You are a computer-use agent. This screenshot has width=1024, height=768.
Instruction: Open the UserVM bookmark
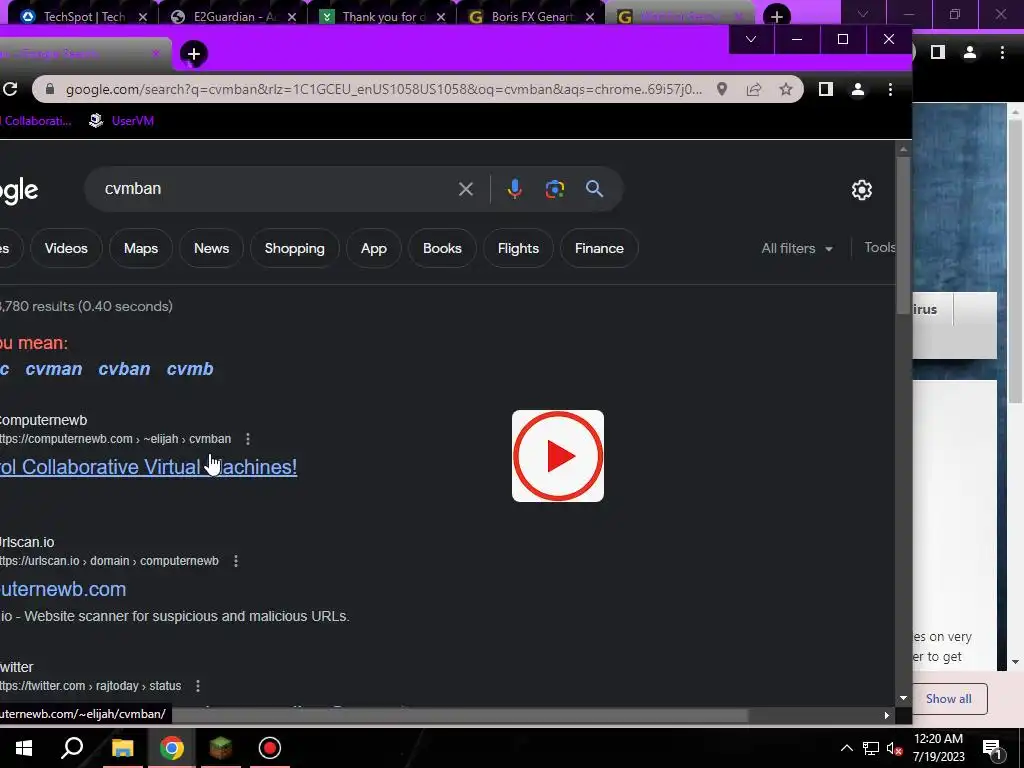click(121, 121)
